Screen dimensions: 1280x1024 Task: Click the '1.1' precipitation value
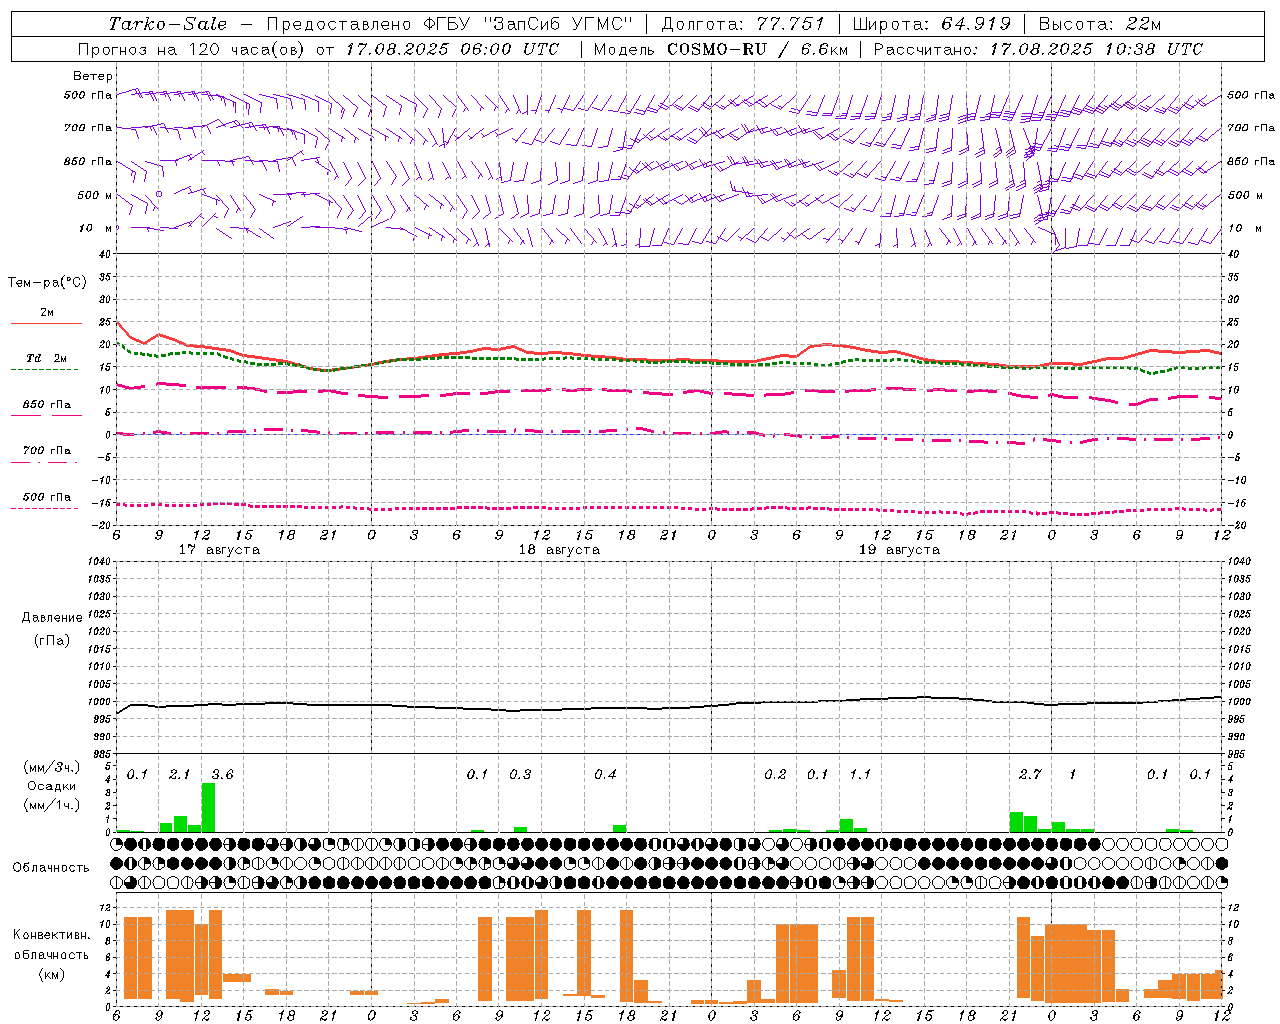coord(860,775)
